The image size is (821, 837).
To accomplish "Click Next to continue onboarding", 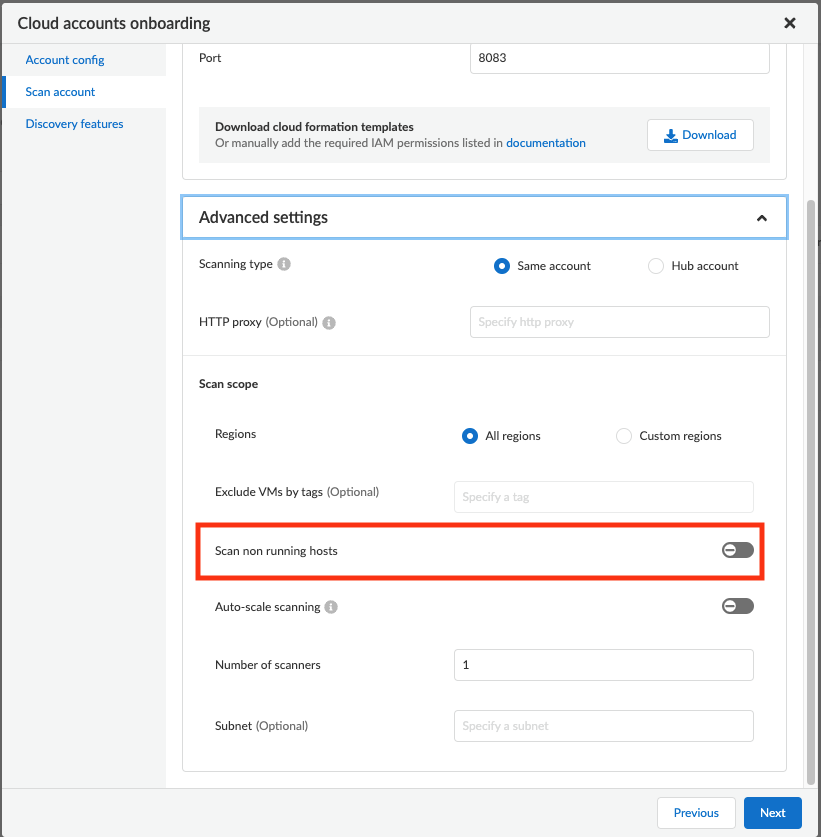I will pos(772,813).
